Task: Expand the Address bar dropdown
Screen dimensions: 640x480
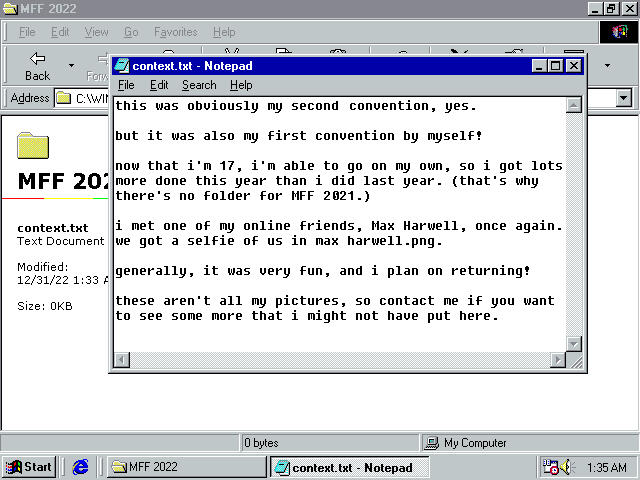Action: pyautogui.click(x=624, y=98)
